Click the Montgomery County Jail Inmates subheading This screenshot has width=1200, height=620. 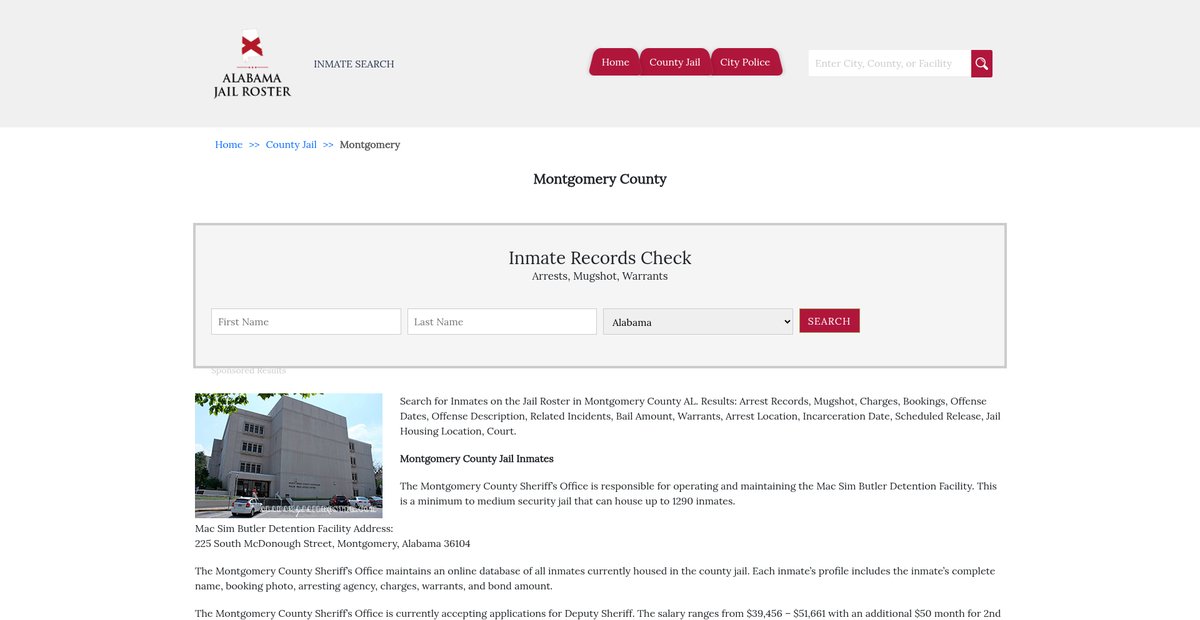click(x=476, y=459)
